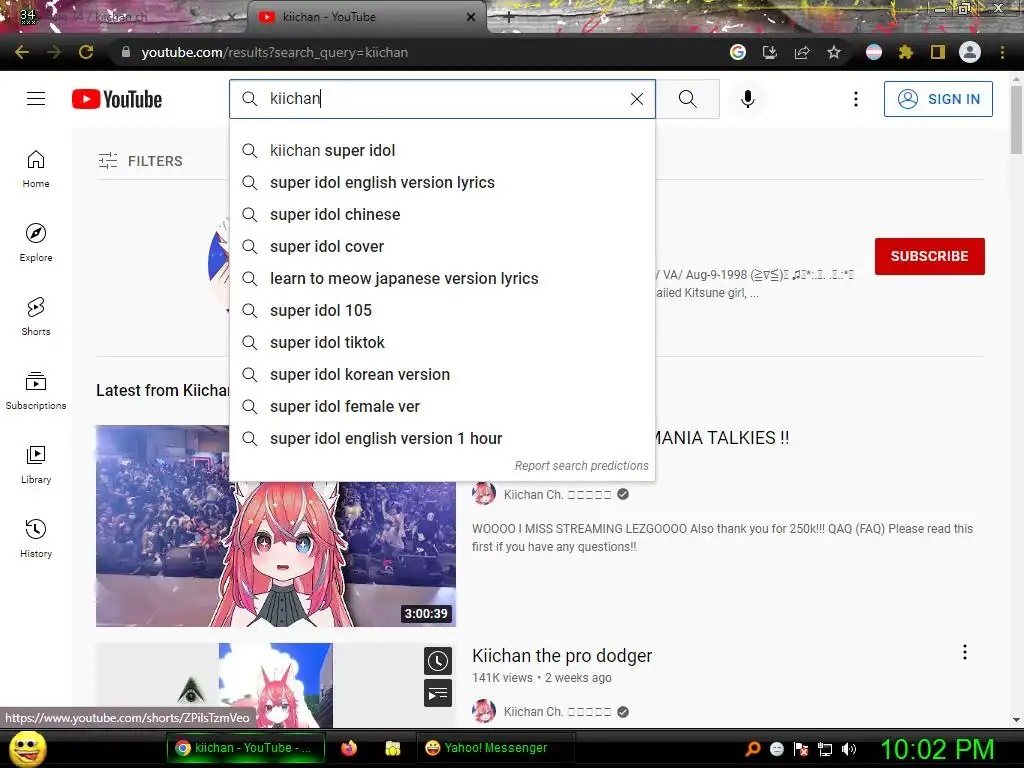
Task: Select suggestion 'super idol korean version'
Action: (442, 374)
